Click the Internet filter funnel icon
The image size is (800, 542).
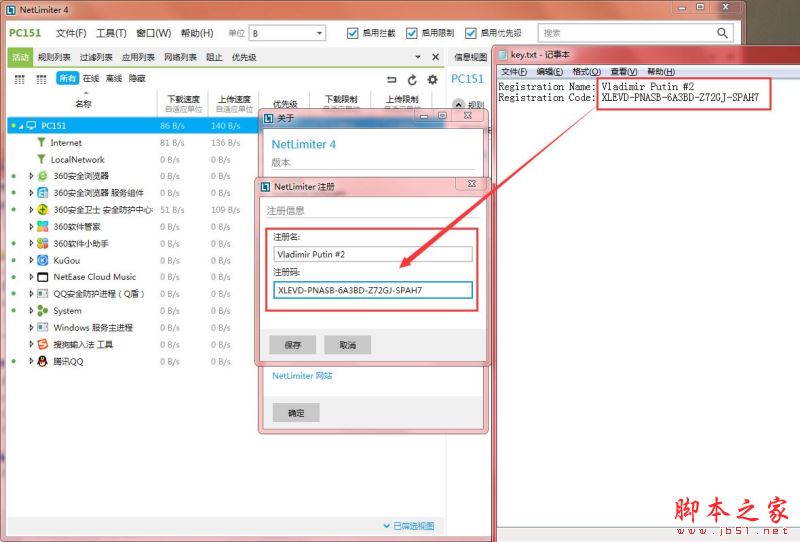[x=41, y=142]
